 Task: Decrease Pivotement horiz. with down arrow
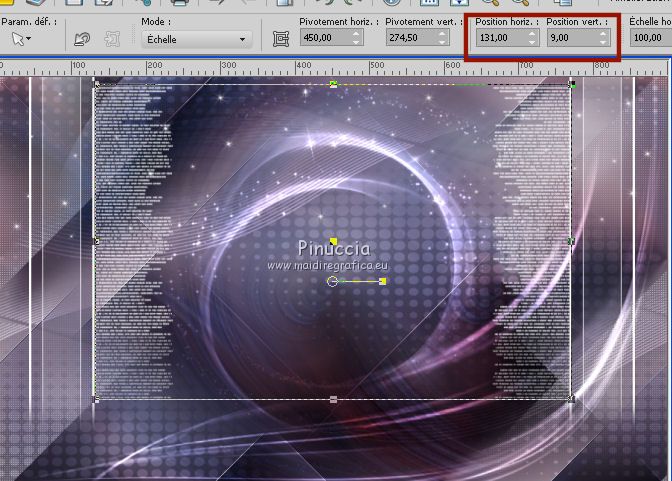(x=357, y=42)
